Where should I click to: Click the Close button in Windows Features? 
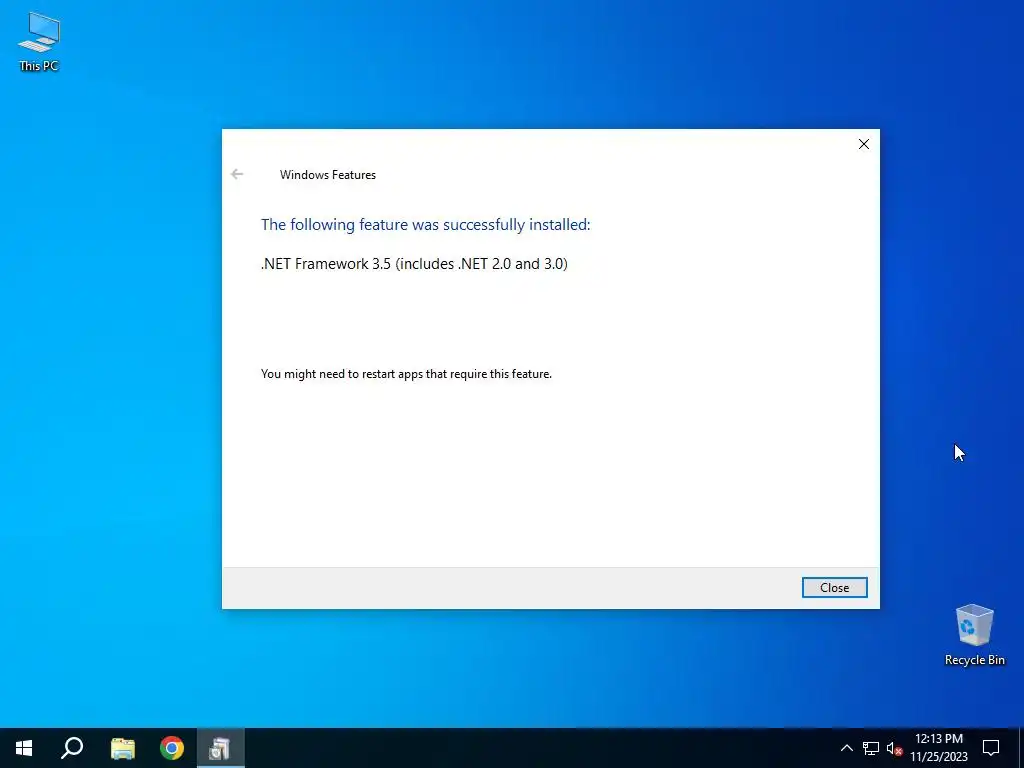pyautogui.click(x=834, y=587)
